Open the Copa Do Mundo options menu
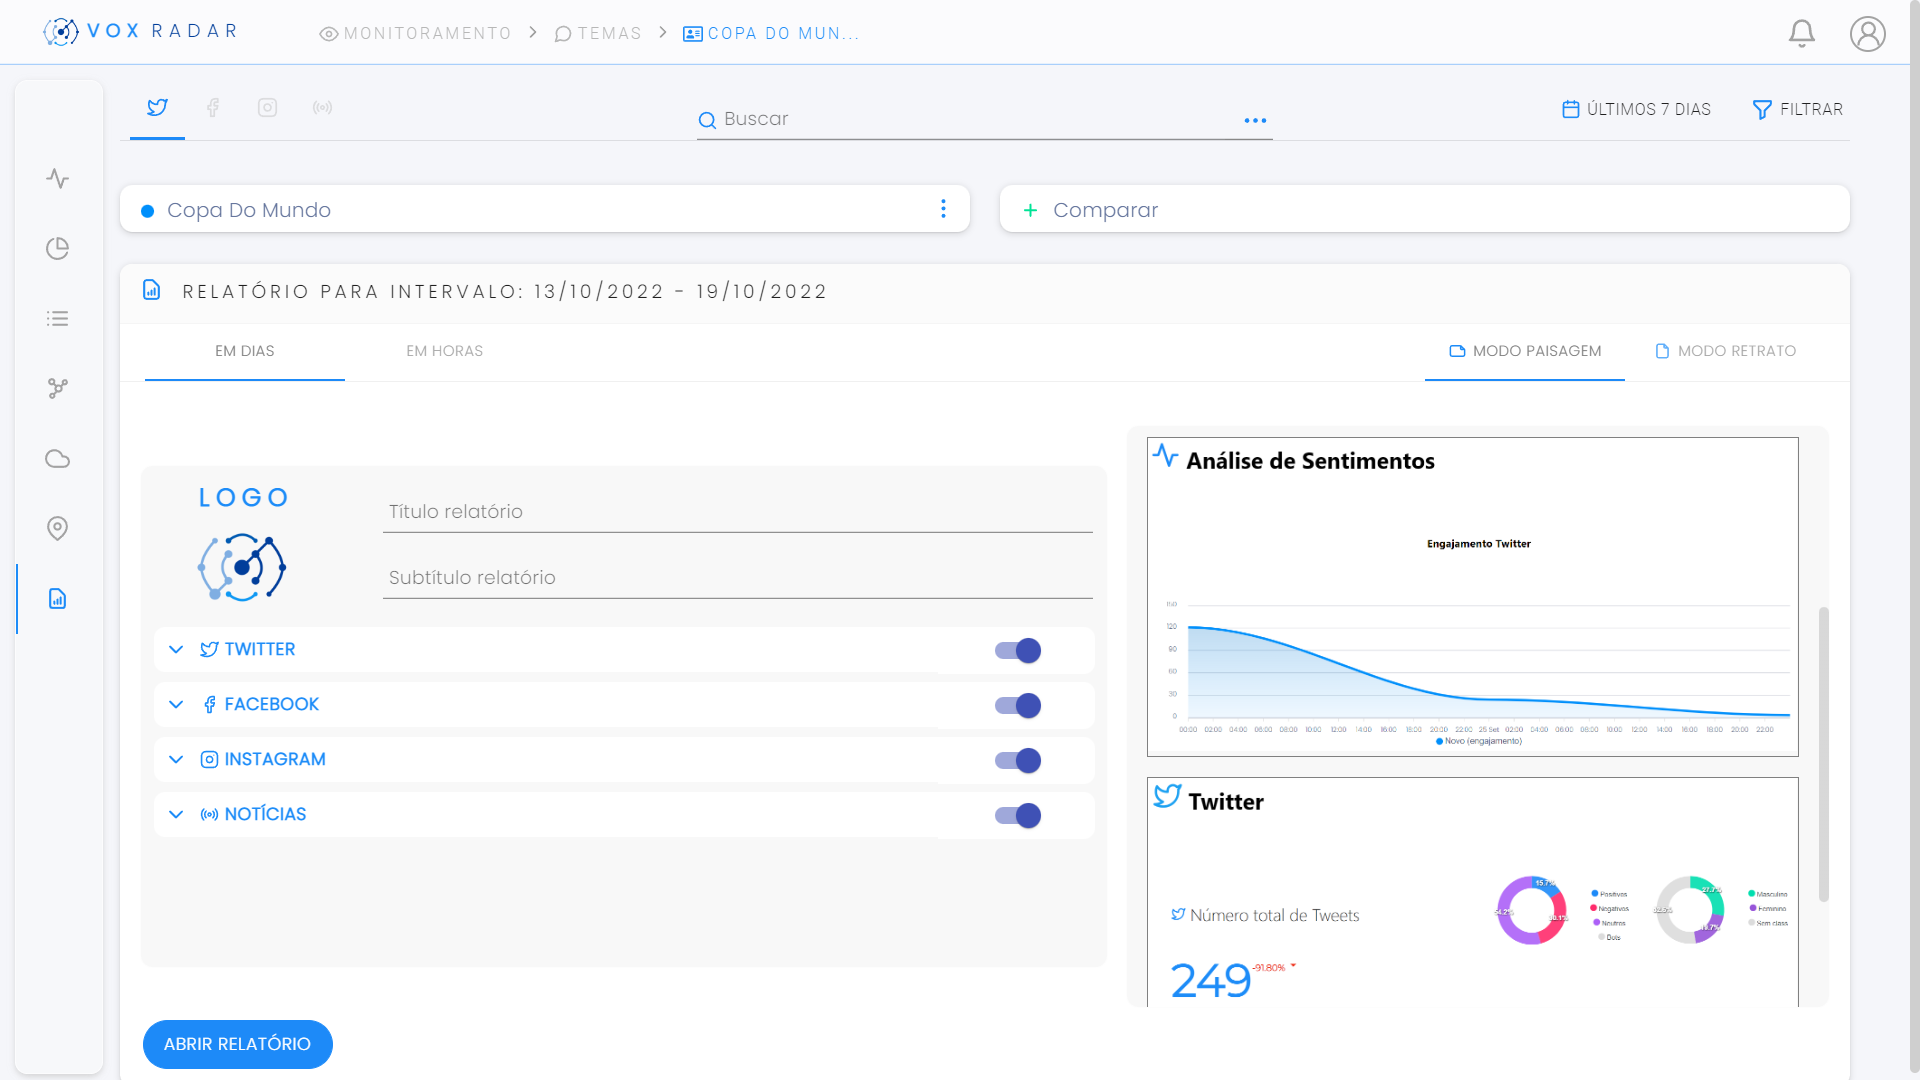 click(x=943, y=209)
